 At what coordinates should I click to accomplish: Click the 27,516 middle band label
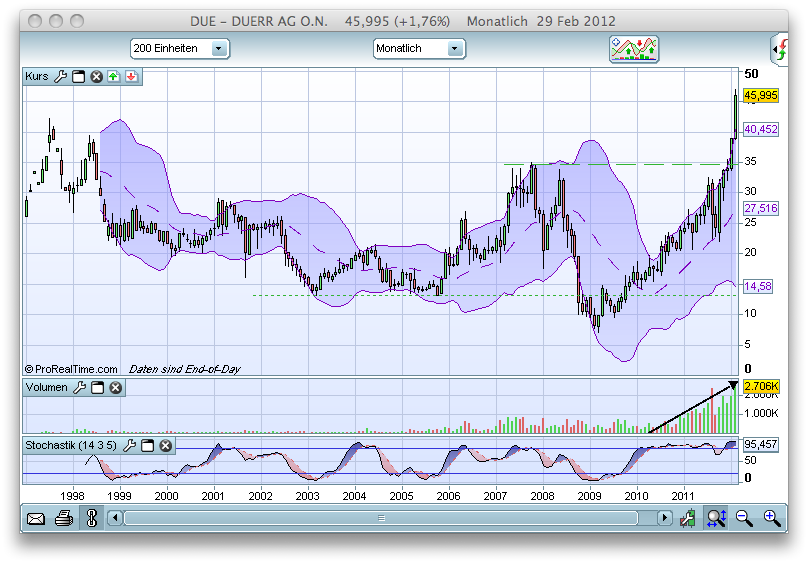tap(761, 208)
